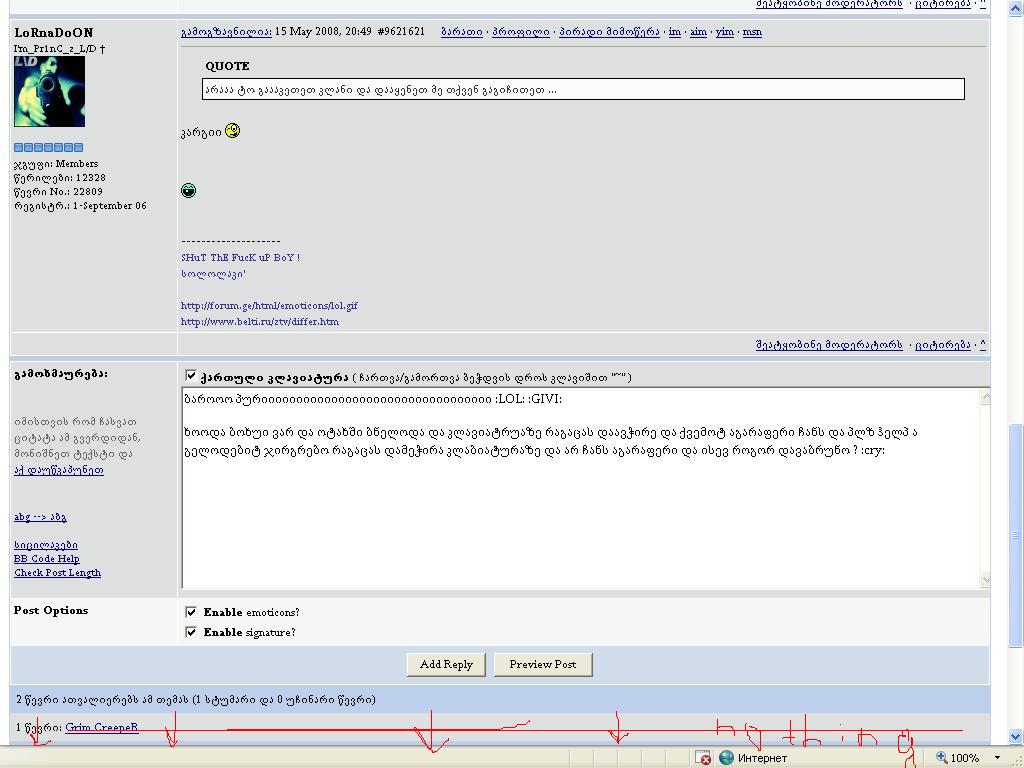Click the textarea scrollbar up arrow
This screenshot has height=768, width=1024.
point(985,396)
